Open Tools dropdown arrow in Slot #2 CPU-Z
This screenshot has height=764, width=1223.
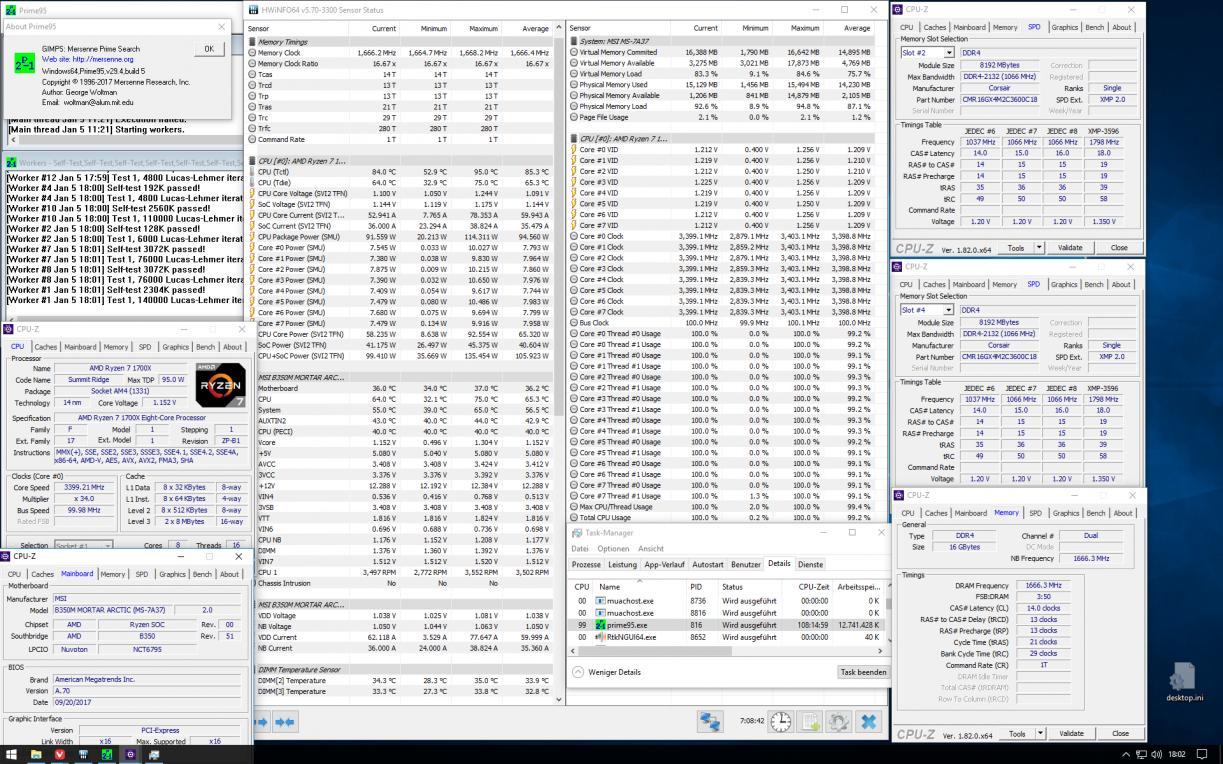coord(1039,247)
